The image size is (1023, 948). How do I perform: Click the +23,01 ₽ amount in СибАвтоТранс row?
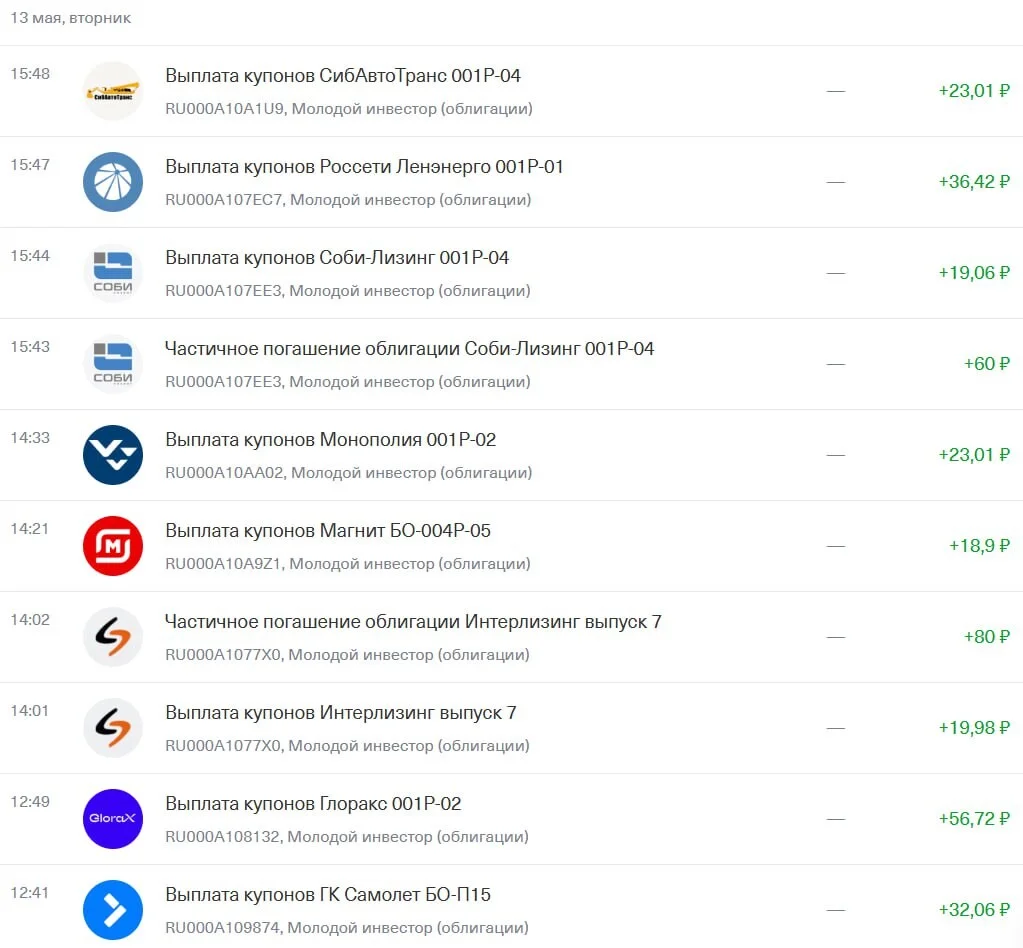(974, 91)
